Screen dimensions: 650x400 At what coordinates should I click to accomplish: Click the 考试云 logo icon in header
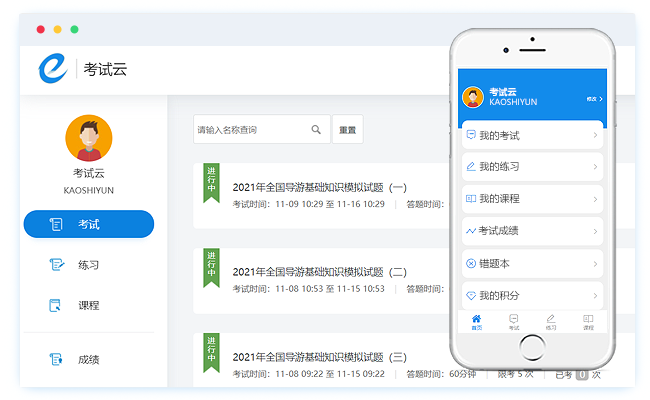point(52,68)
